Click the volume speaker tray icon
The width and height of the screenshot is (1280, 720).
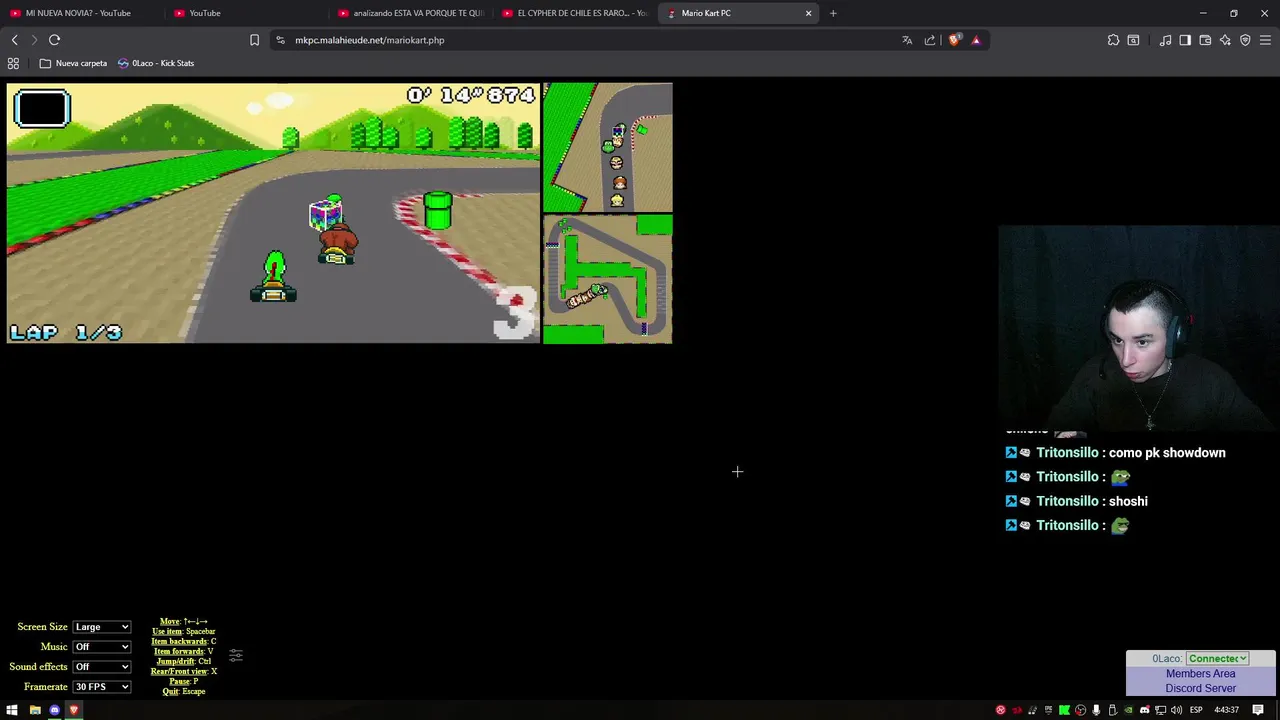pos(1176,710)
